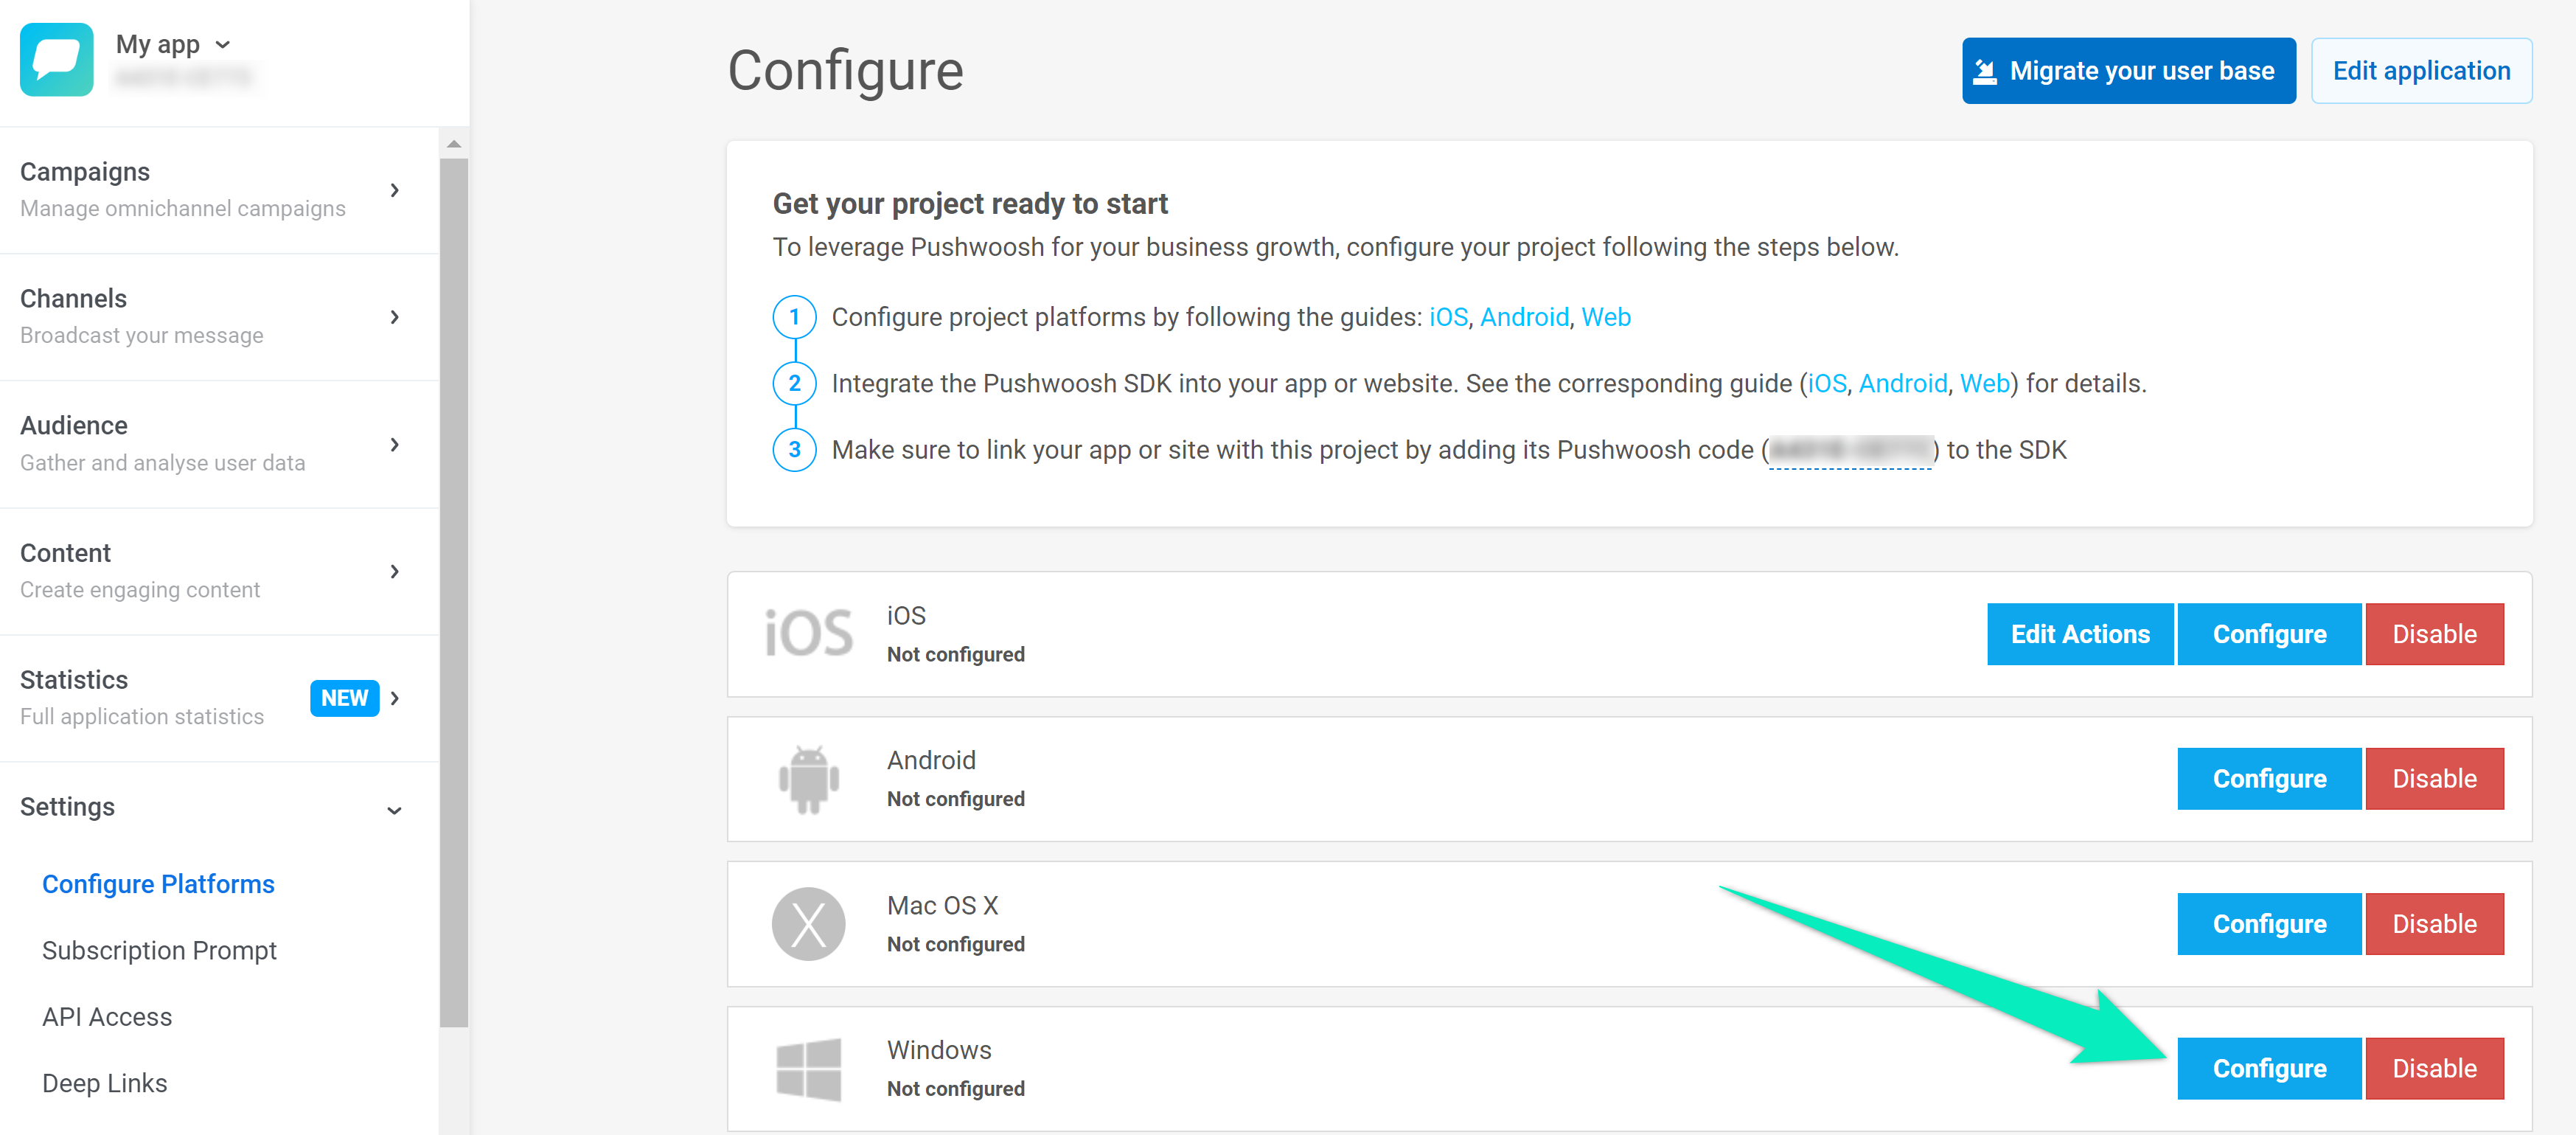Open Subscription Prompt settings page

159,950
